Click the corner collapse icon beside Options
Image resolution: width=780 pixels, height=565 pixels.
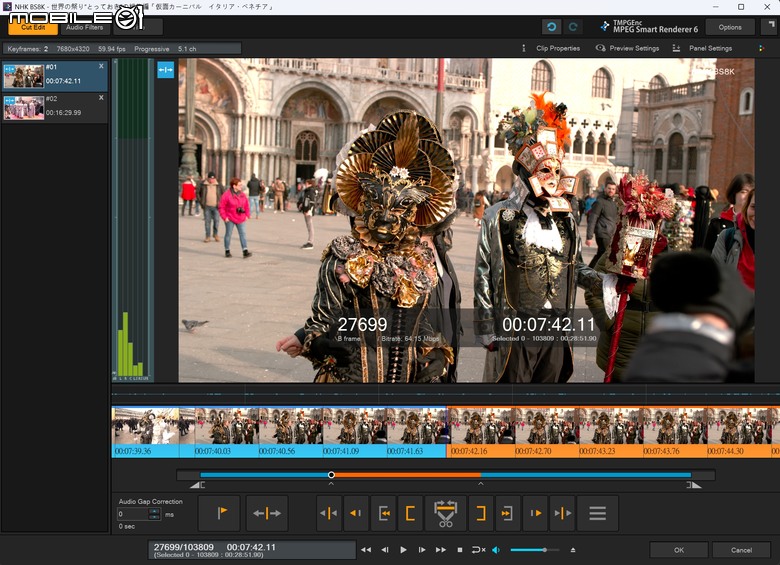(771, 27)
